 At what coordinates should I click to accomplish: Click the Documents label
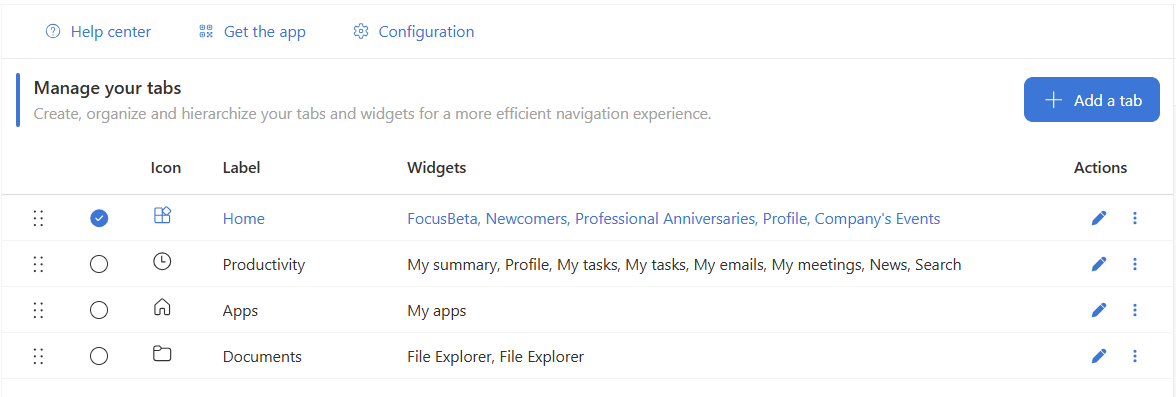click(x=262, y=356)
